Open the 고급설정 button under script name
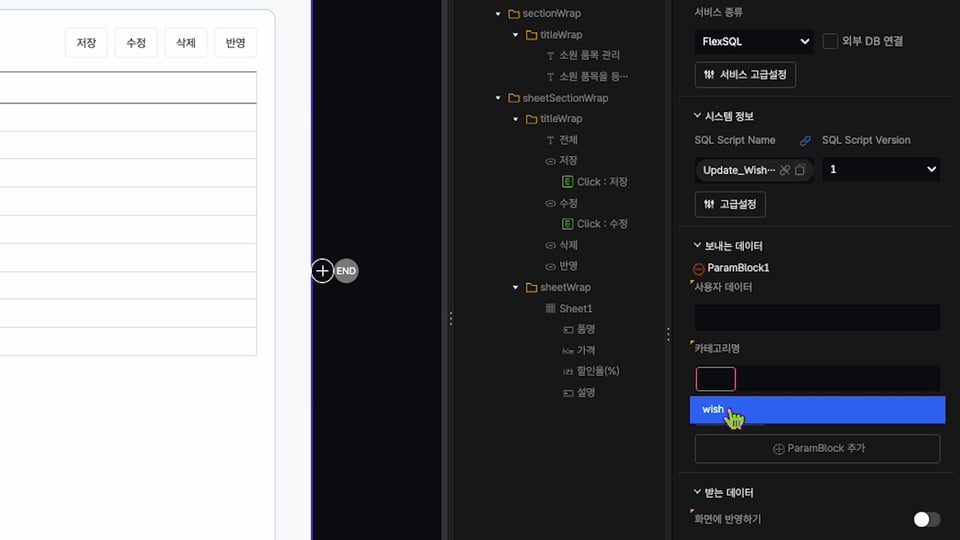 730,204
